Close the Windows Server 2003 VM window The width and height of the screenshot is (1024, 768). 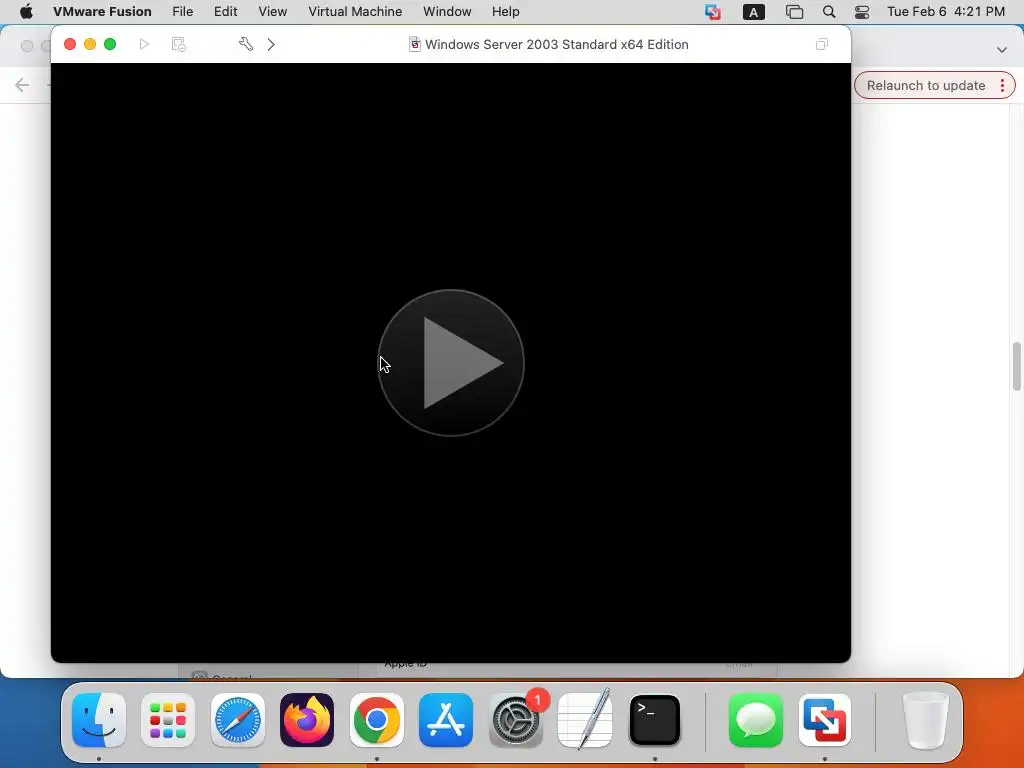(x=70, y=44)
